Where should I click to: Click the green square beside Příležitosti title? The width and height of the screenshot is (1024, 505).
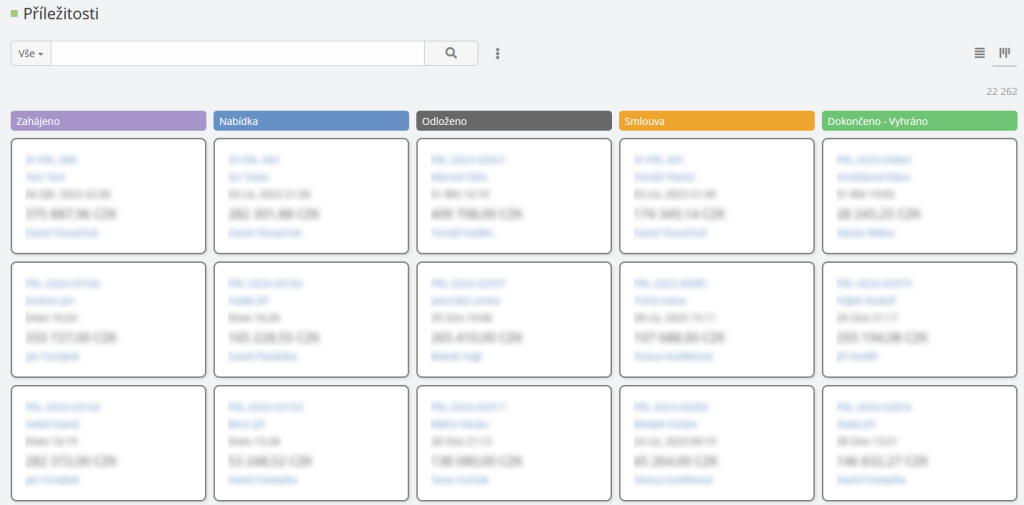click(x=14, y=14)
